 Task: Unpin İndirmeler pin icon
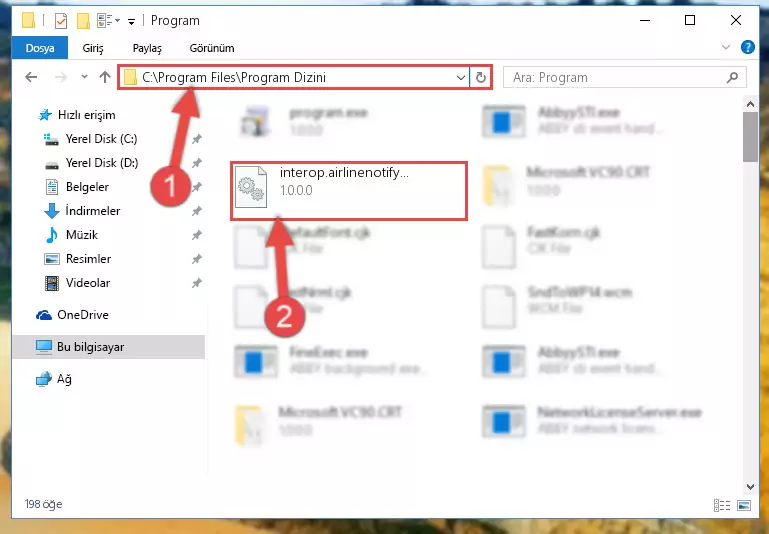click(197, 211)
